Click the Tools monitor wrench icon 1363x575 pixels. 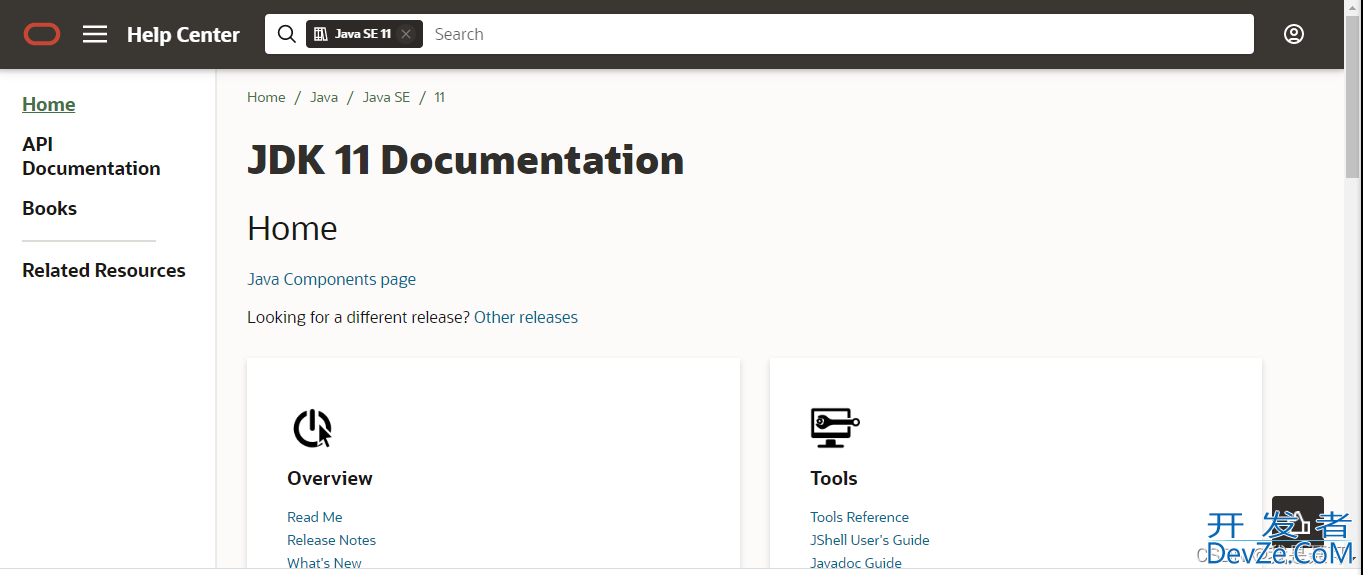point(835,427)
